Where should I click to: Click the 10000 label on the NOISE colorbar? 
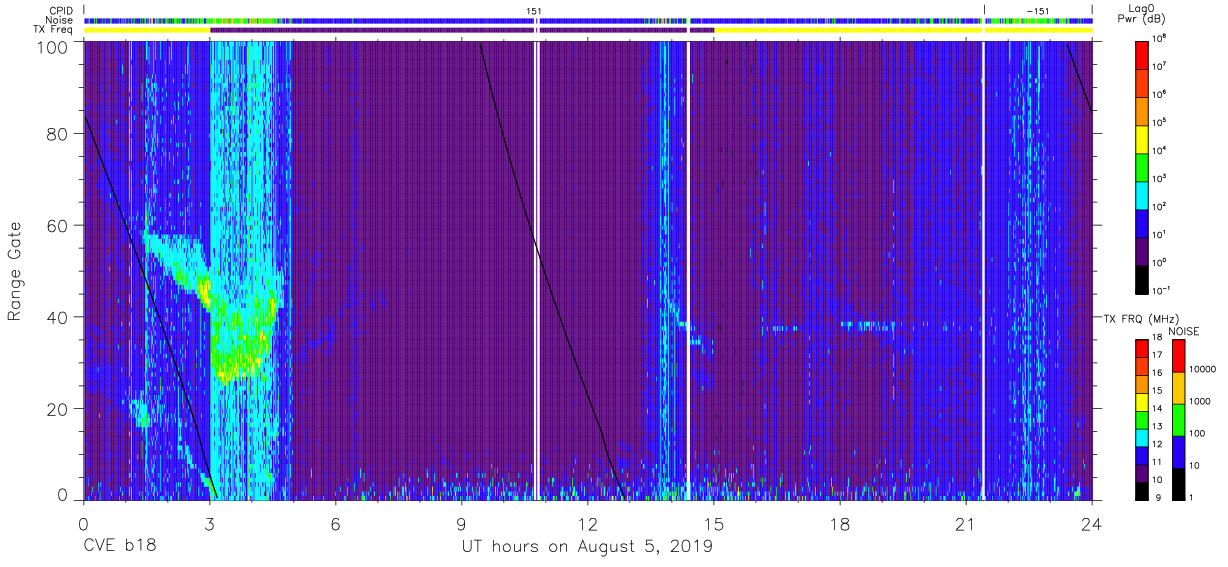[1200, 370]
